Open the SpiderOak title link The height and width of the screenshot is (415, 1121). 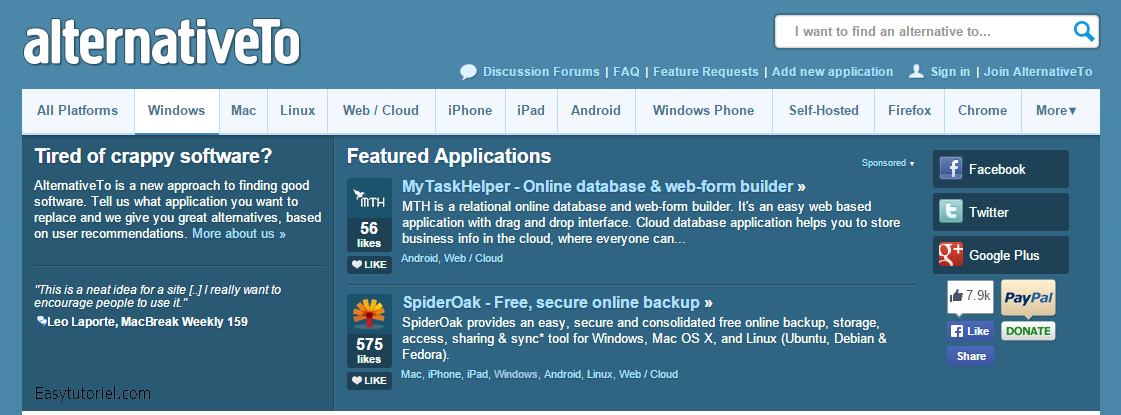pyautogui.click(x=558, y=302)
